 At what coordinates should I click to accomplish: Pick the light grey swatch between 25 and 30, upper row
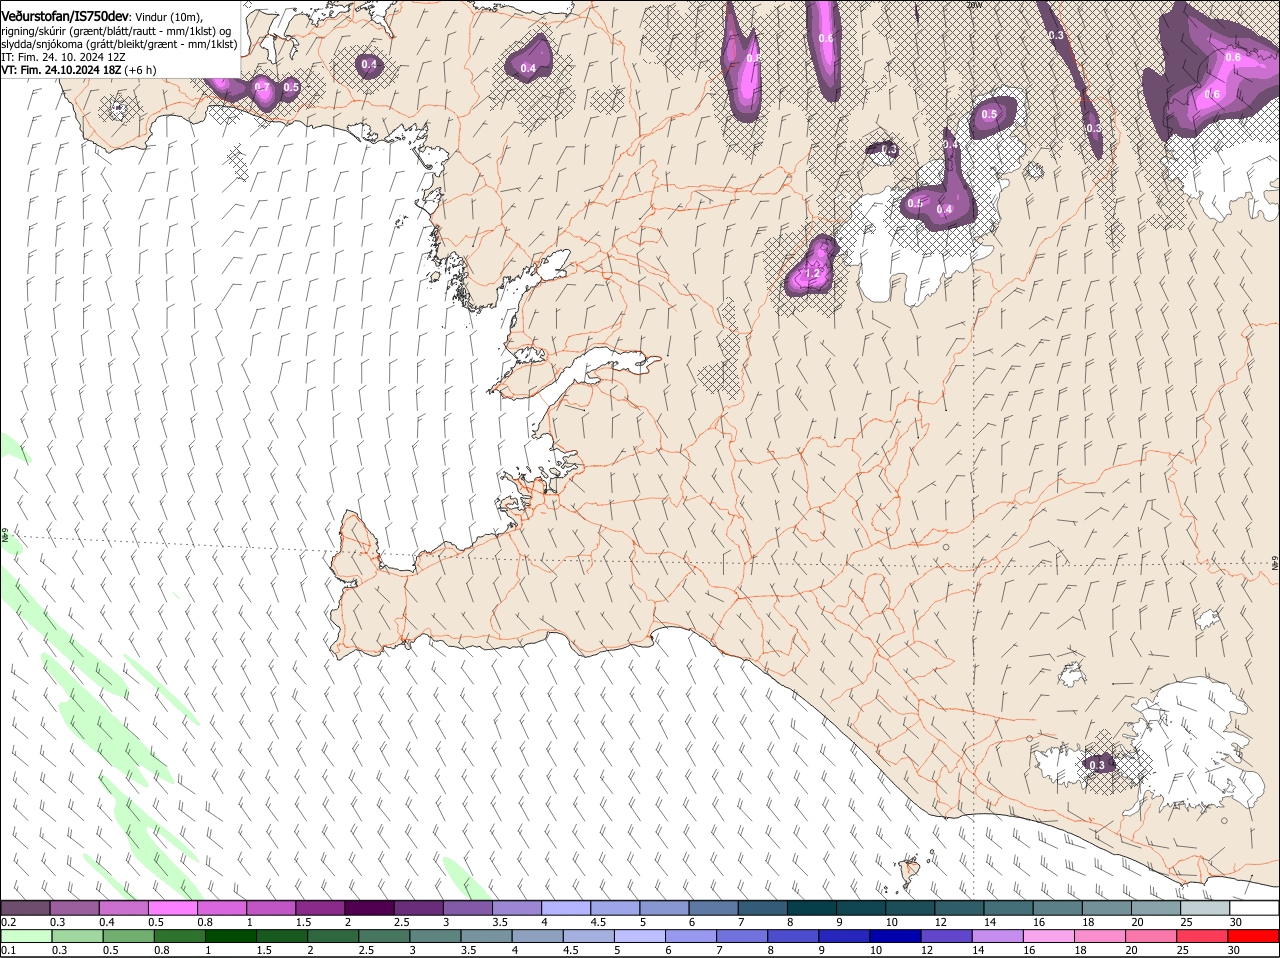click(x=1205, y=908)
